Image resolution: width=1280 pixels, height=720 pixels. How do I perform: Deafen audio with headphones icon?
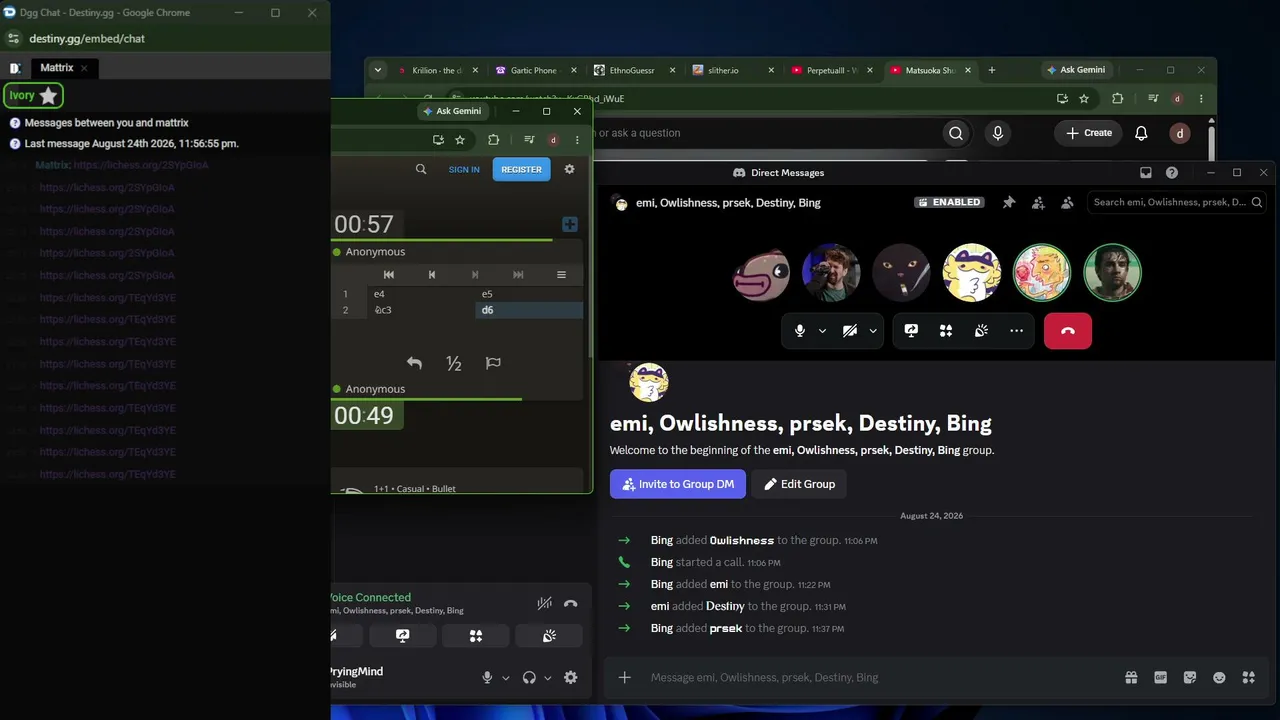tap(529, 677)
